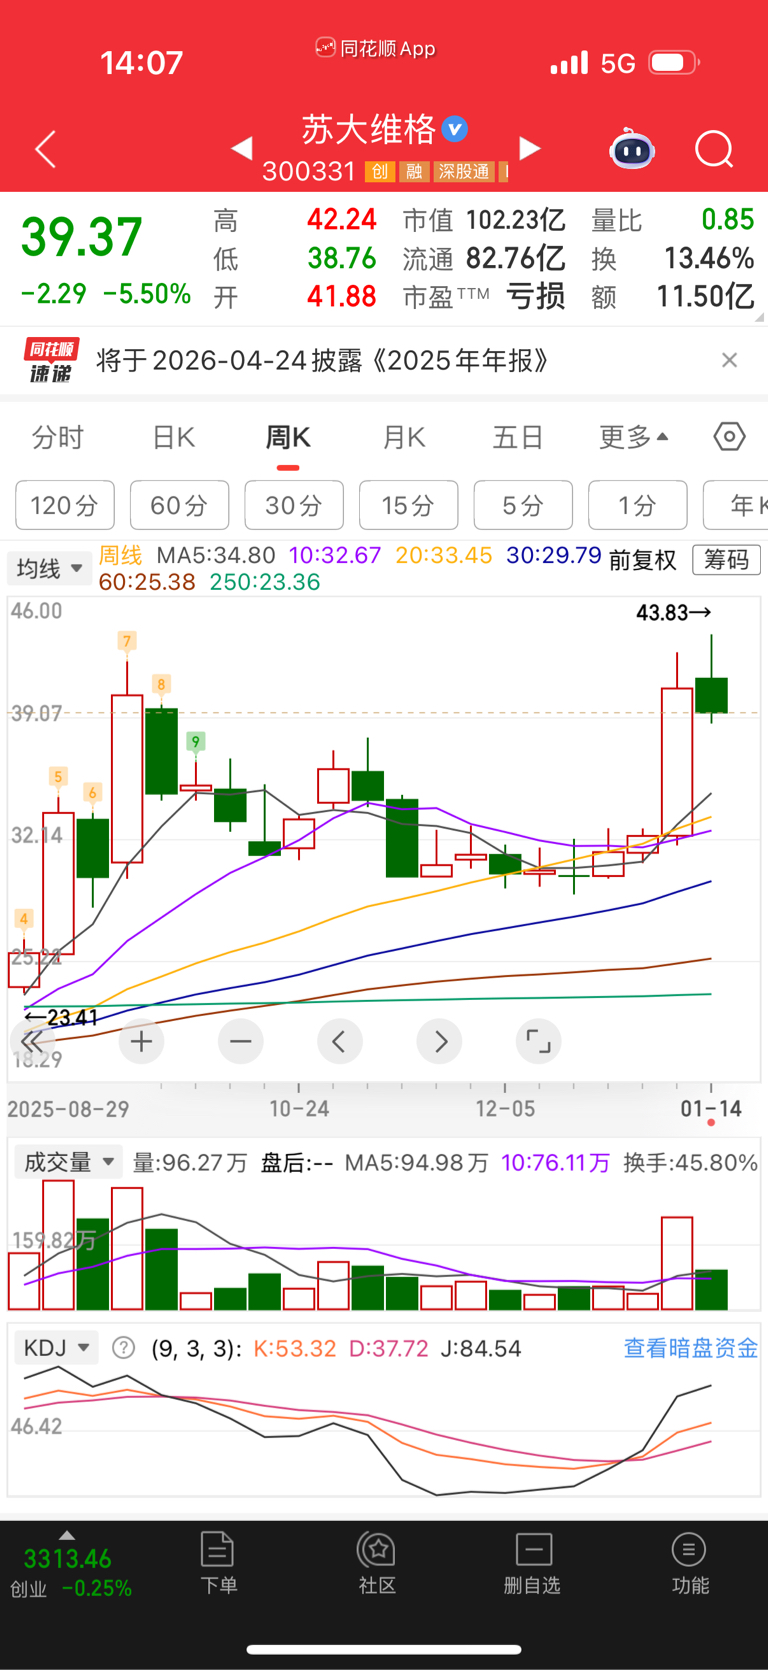768x1670 pixels.
Task: Tap the 43.83 high price label
Action: click(x=674, y=612)
